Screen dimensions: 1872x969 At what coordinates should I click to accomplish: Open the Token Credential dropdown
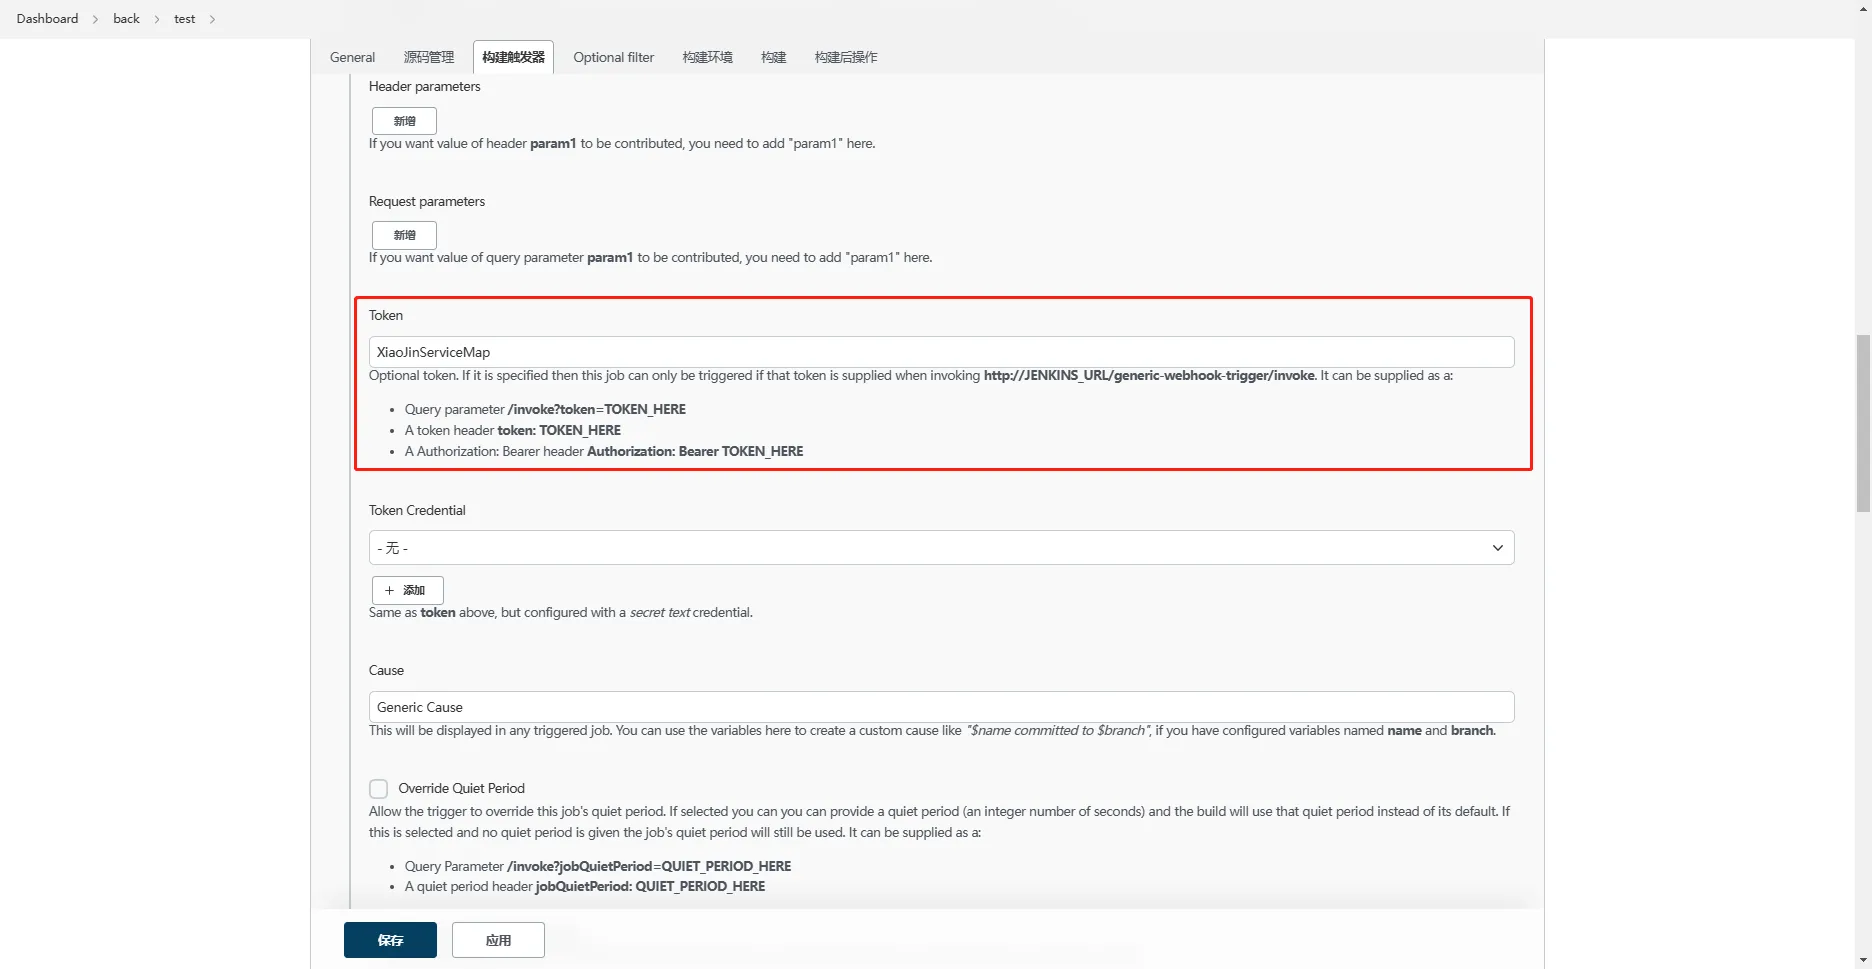pos(940,548)
